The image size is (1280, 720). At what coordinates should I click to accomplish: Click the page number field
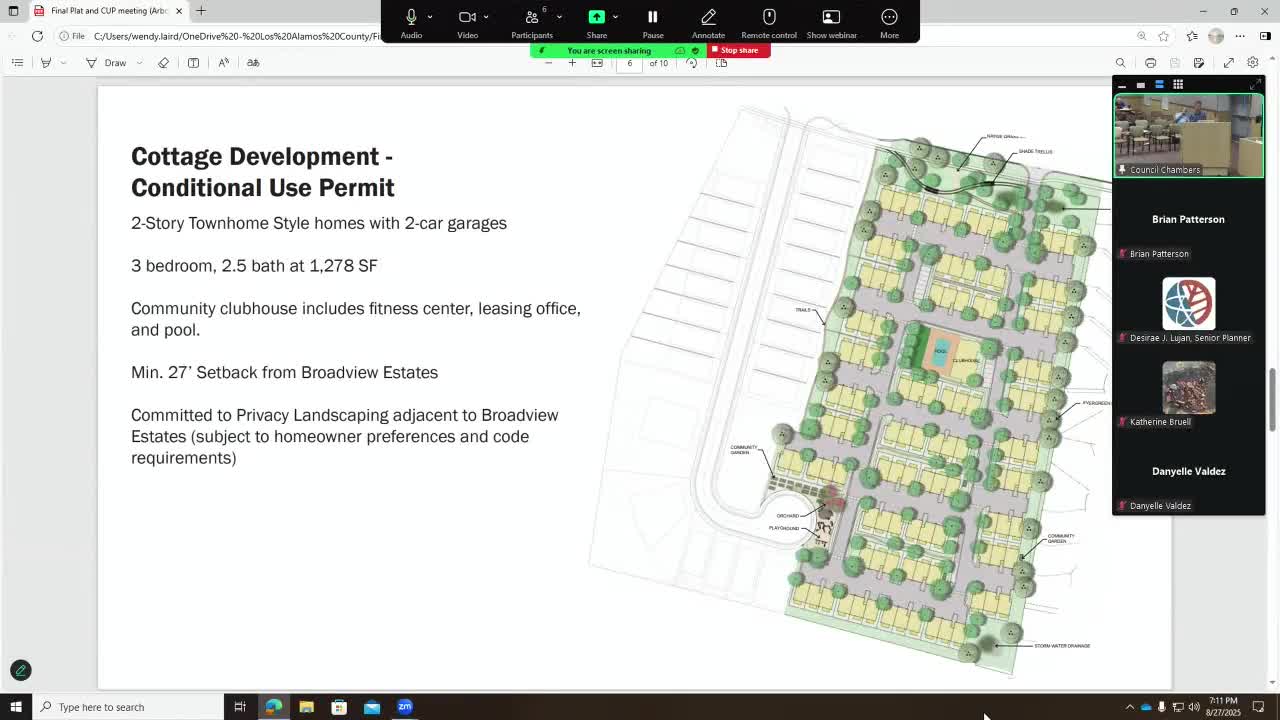(630, 63)
